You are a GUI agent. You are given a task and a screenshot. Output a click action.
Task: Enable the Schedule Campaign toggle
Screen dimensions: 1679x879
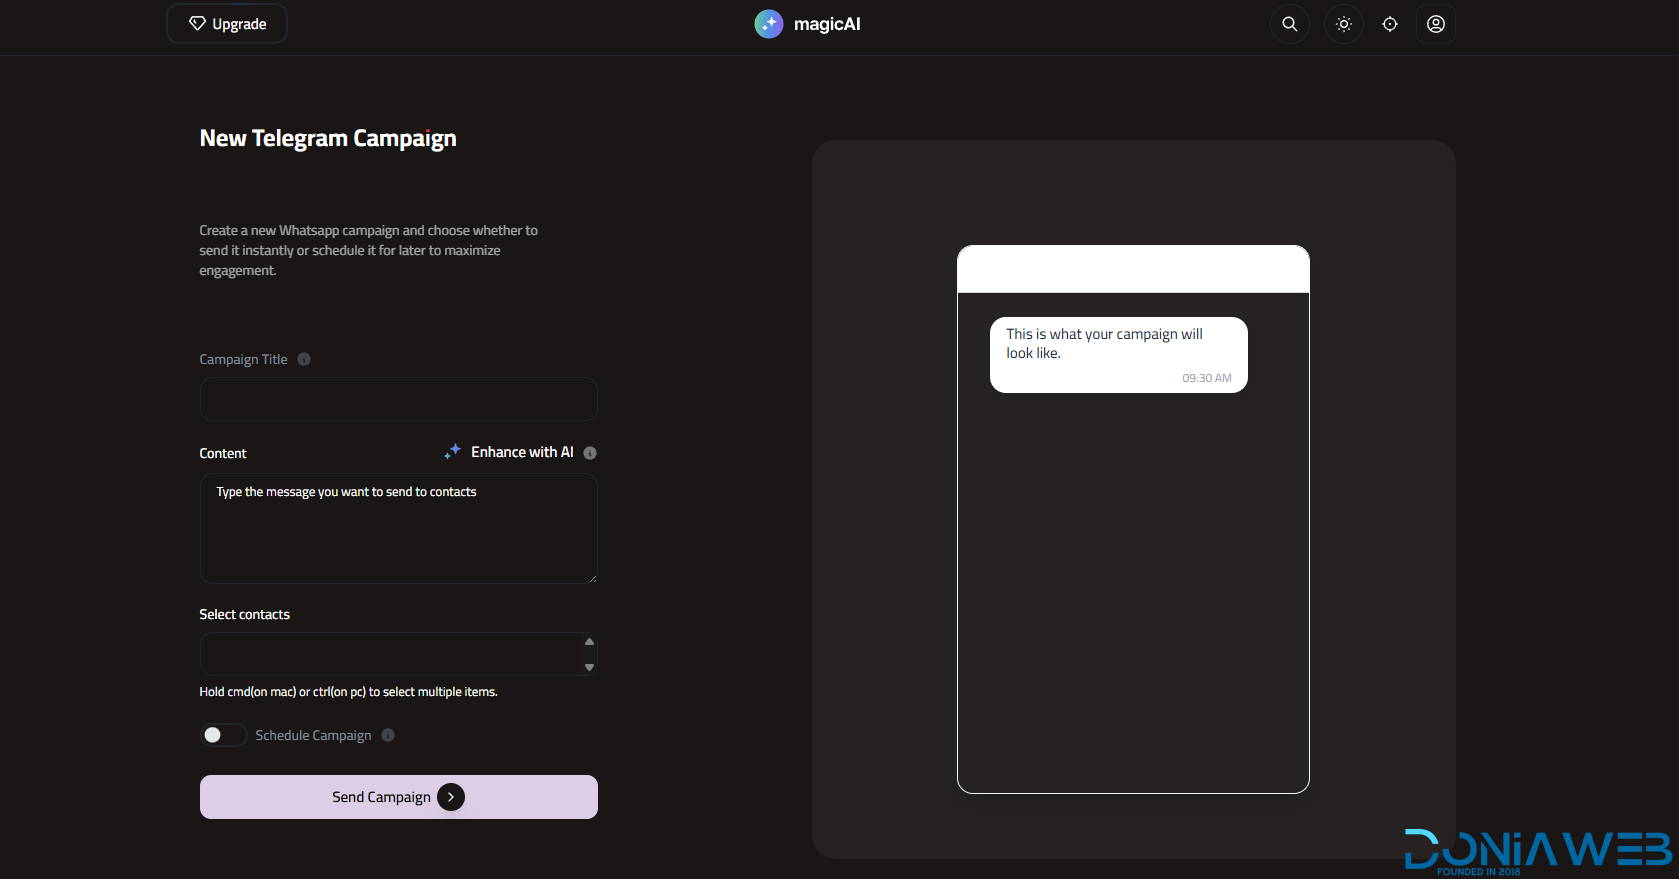(x=223, y=735)
